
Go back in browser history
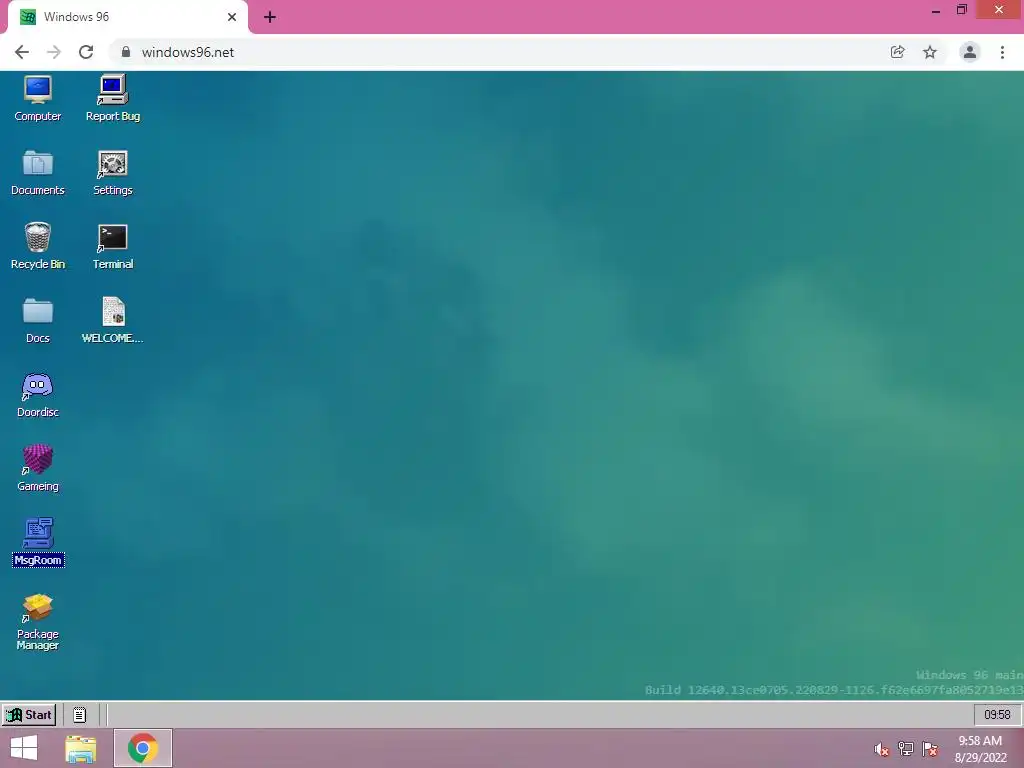tap(22, 52)
